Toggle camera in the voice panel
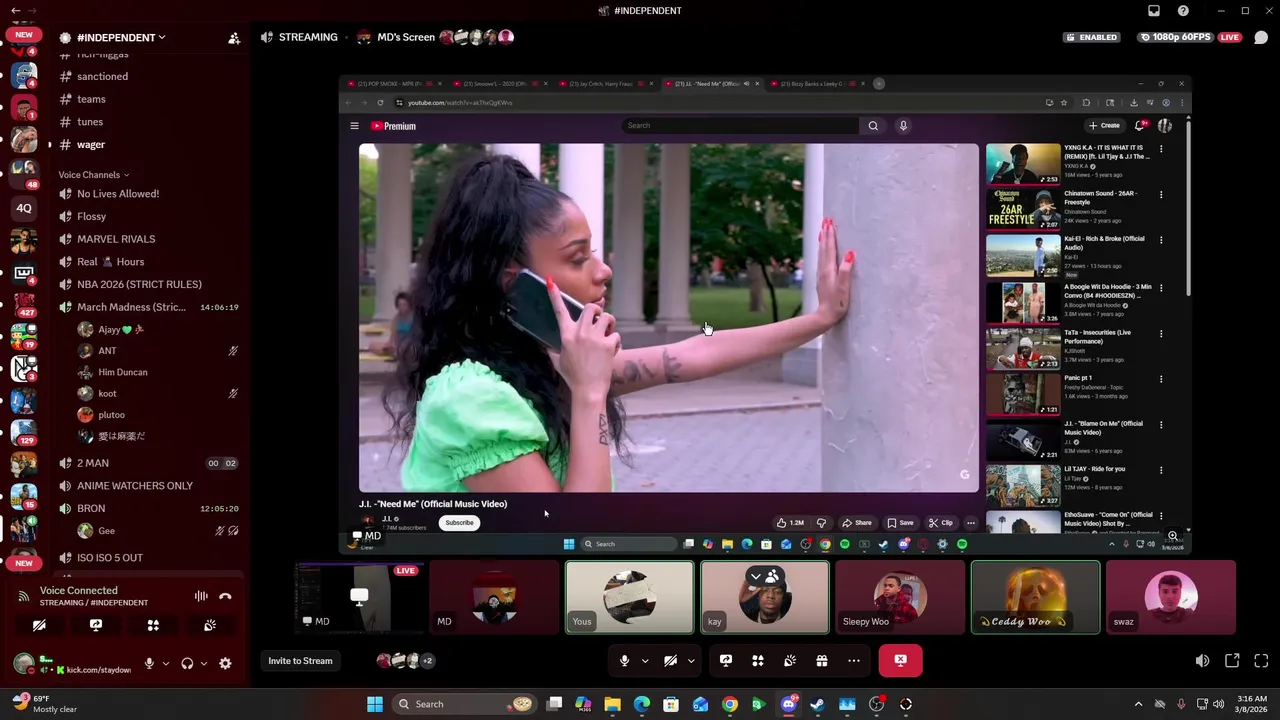1280x720 pixels. 39,625
